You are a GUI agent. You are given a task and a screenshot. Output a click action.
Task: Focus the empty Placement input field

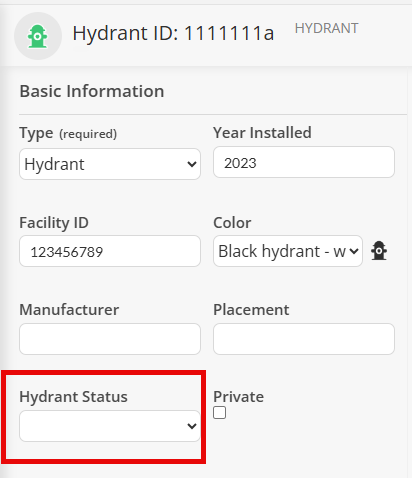click(304, 339)
